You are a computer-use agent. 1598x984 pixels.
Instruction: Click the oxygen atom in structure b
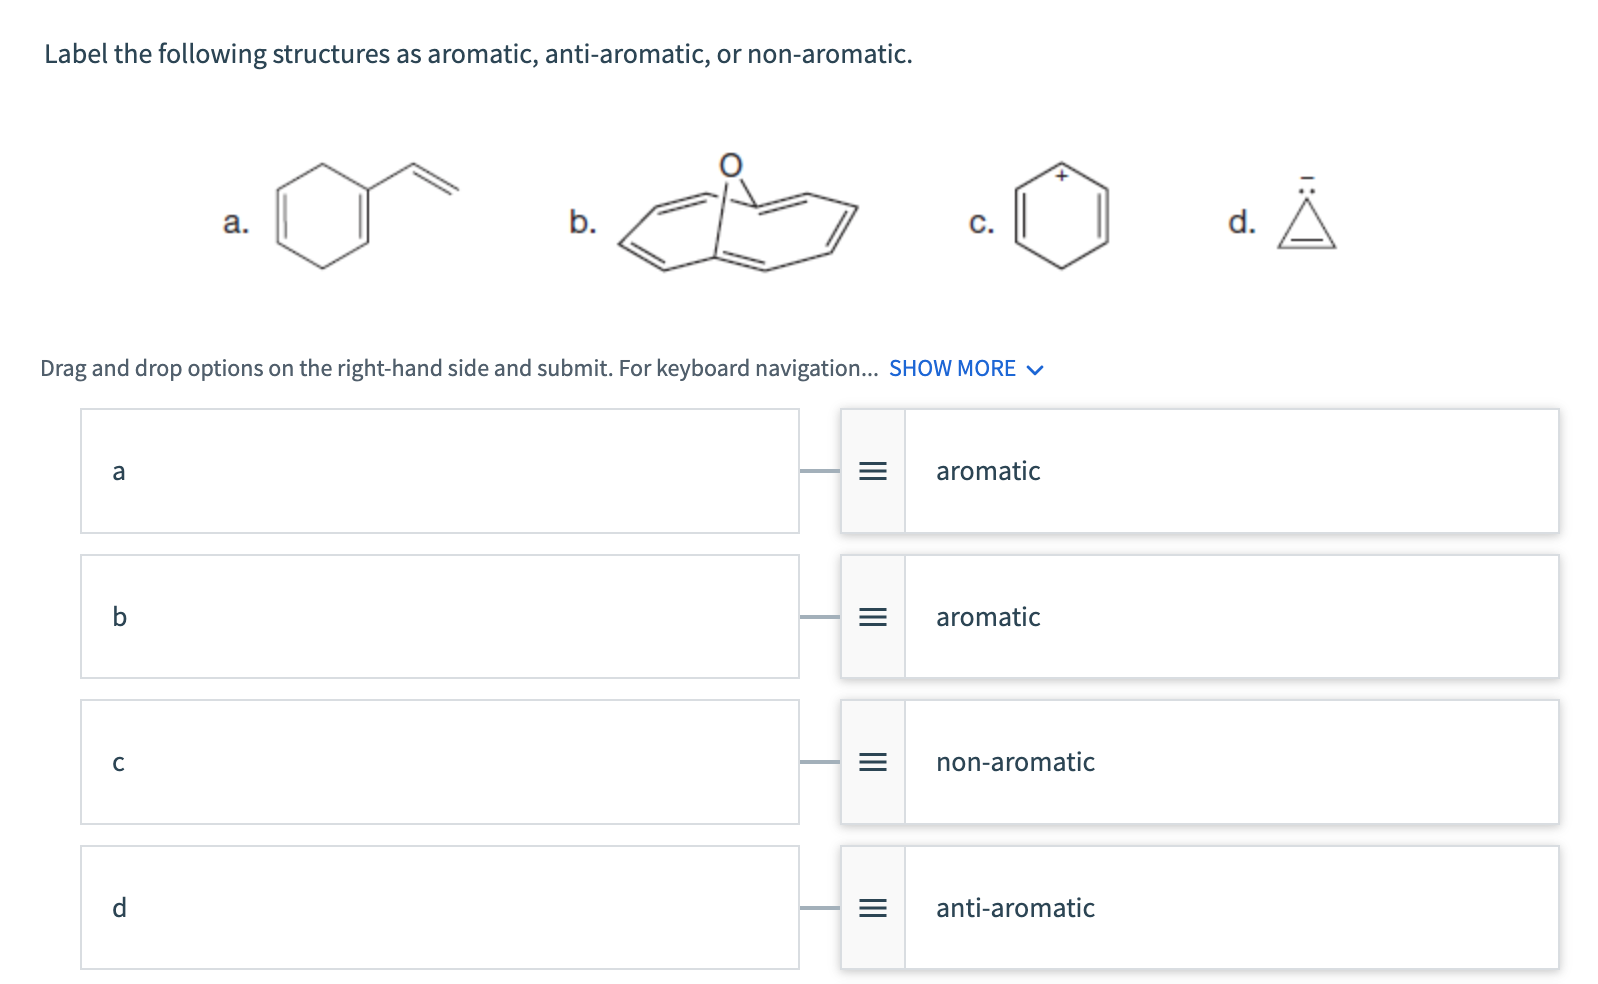pyautogui.click(x=731, y=165)
